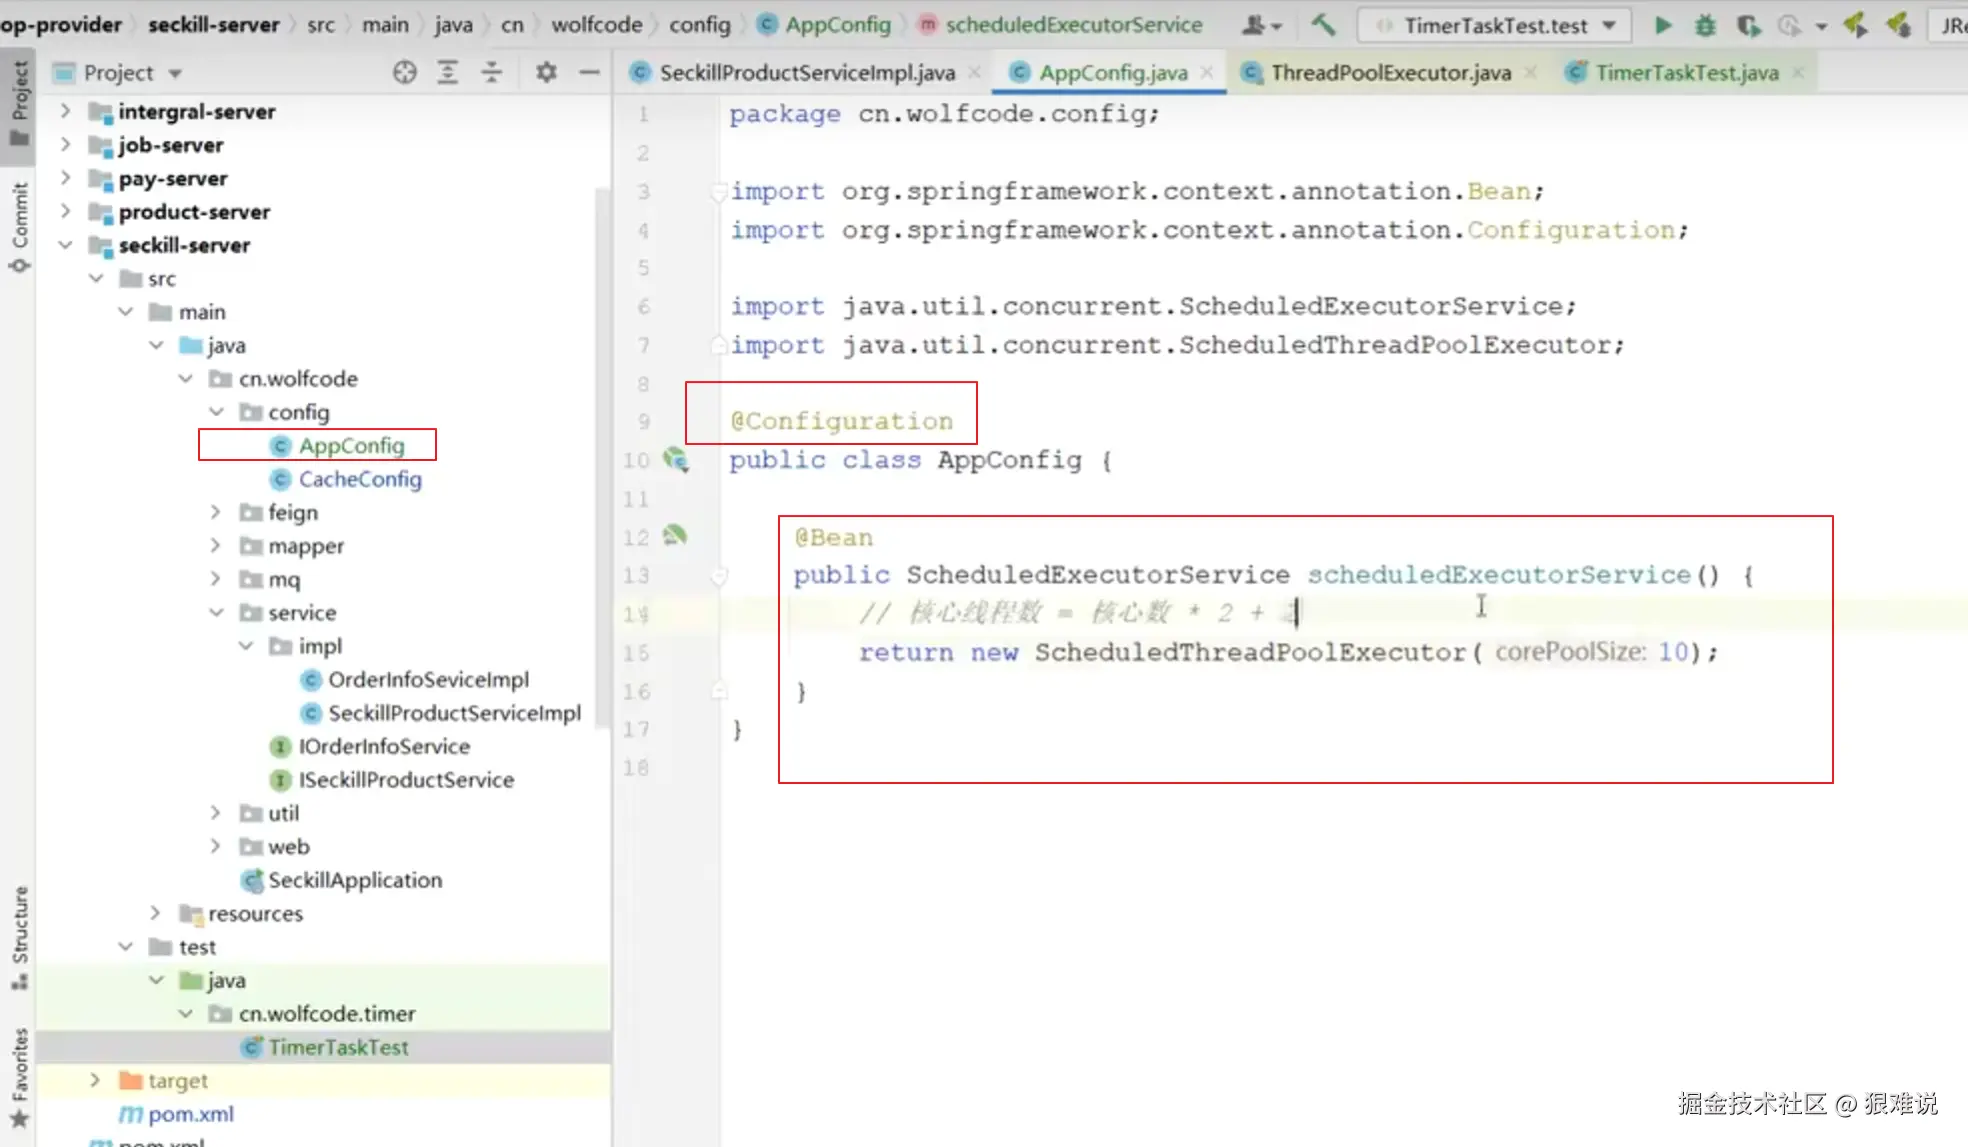This screenshot has height=1147, width=1968.
Task: Click the green Run button
Action: point(1662,25)
